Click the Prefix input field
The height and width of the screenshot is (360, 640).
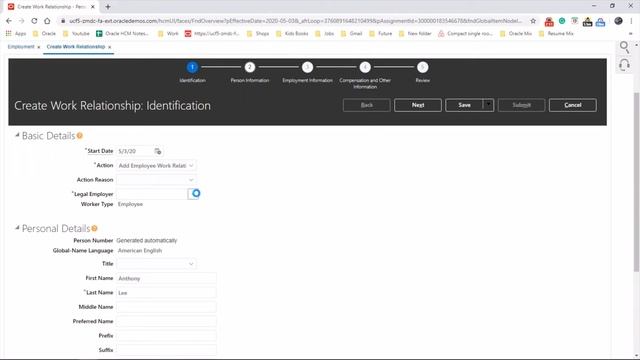coord(166,336)
